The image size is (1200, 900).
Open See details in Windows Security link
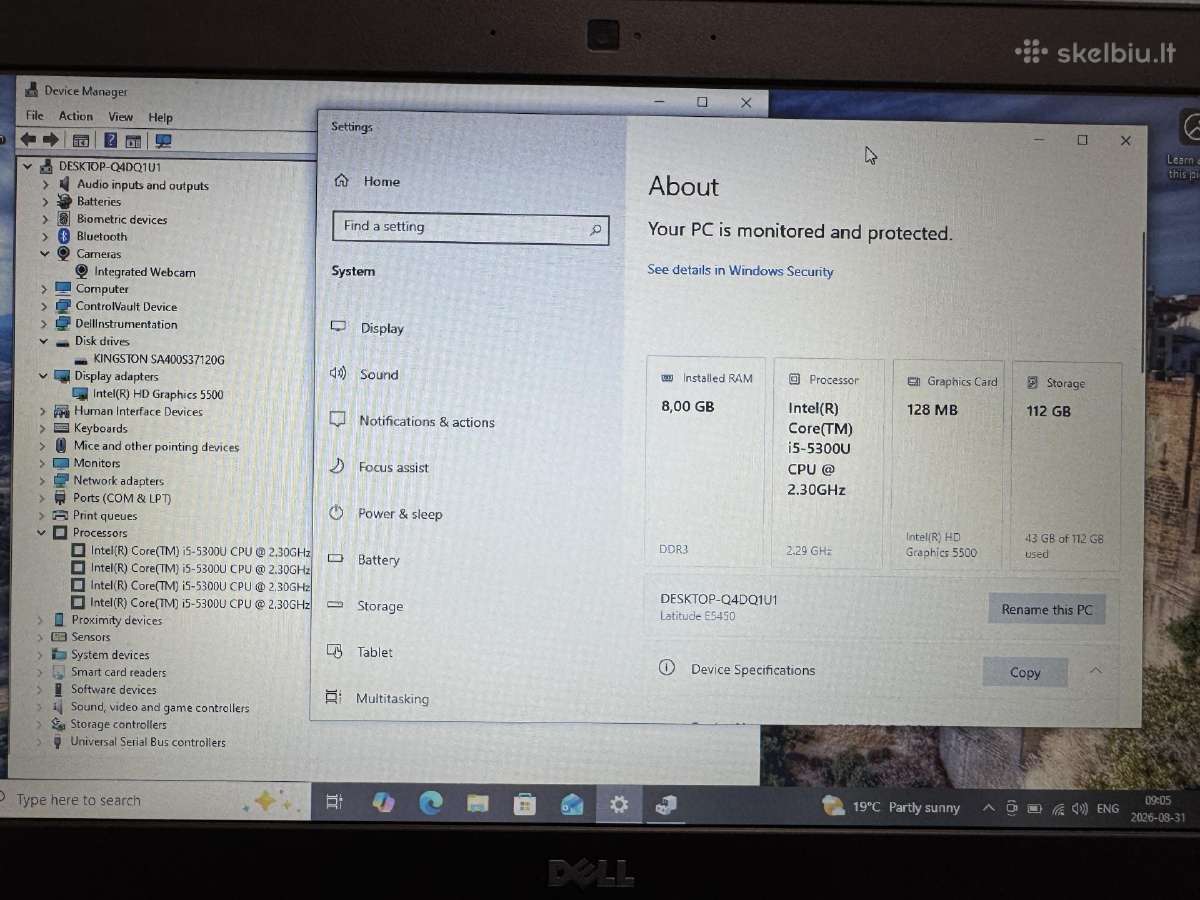(740, 271)
